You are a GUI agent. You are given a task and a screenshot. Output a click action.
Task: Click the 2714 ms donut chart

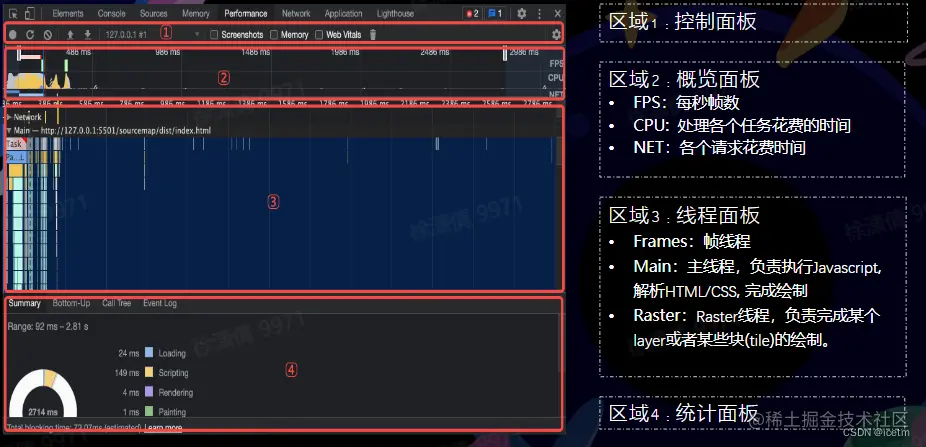click(43, 394)
